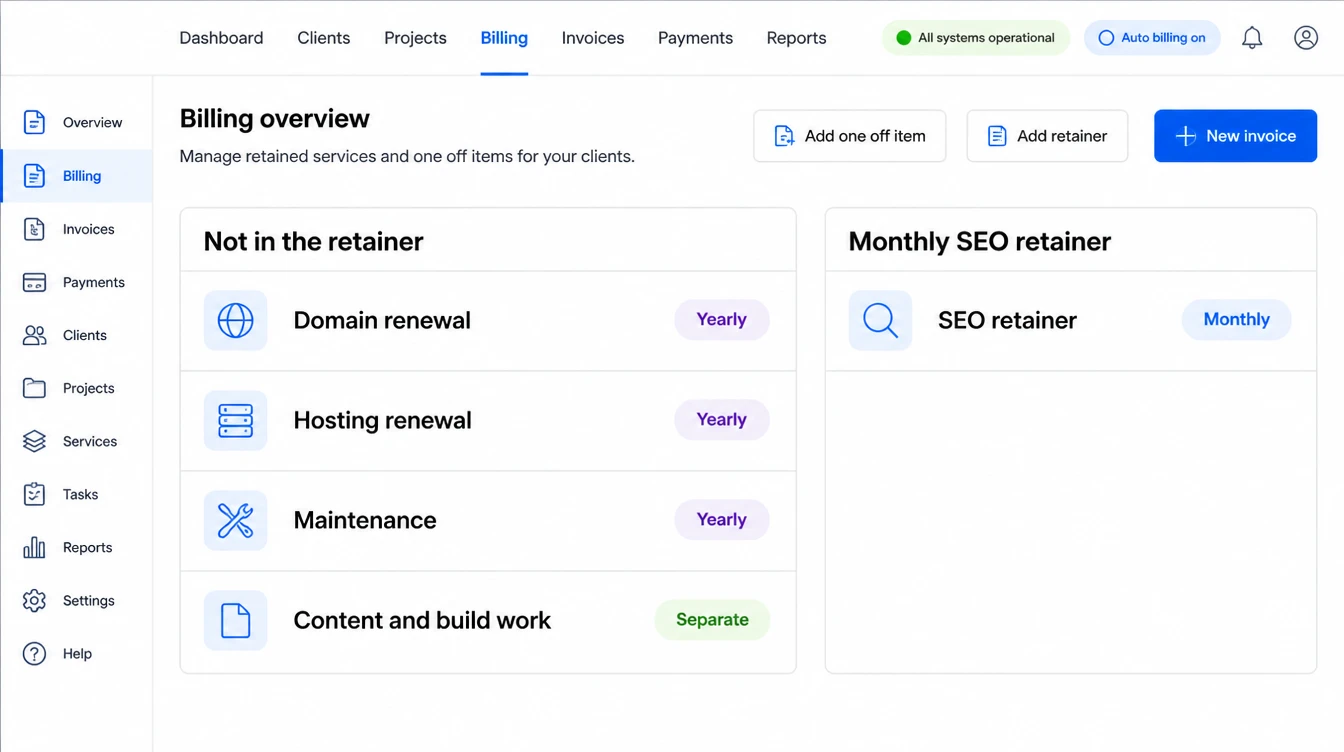Screen dimensions: 1344x752
Task: Click the SEO retainer item title
Action: click(x=1007, y=320)
